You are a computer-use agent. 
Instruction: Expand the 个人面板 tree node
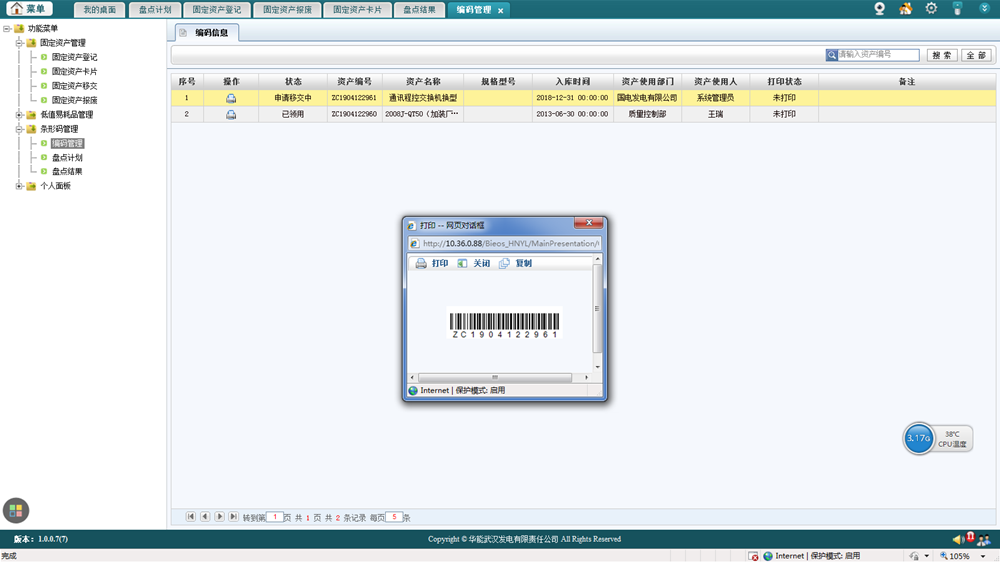coord(19,186)
